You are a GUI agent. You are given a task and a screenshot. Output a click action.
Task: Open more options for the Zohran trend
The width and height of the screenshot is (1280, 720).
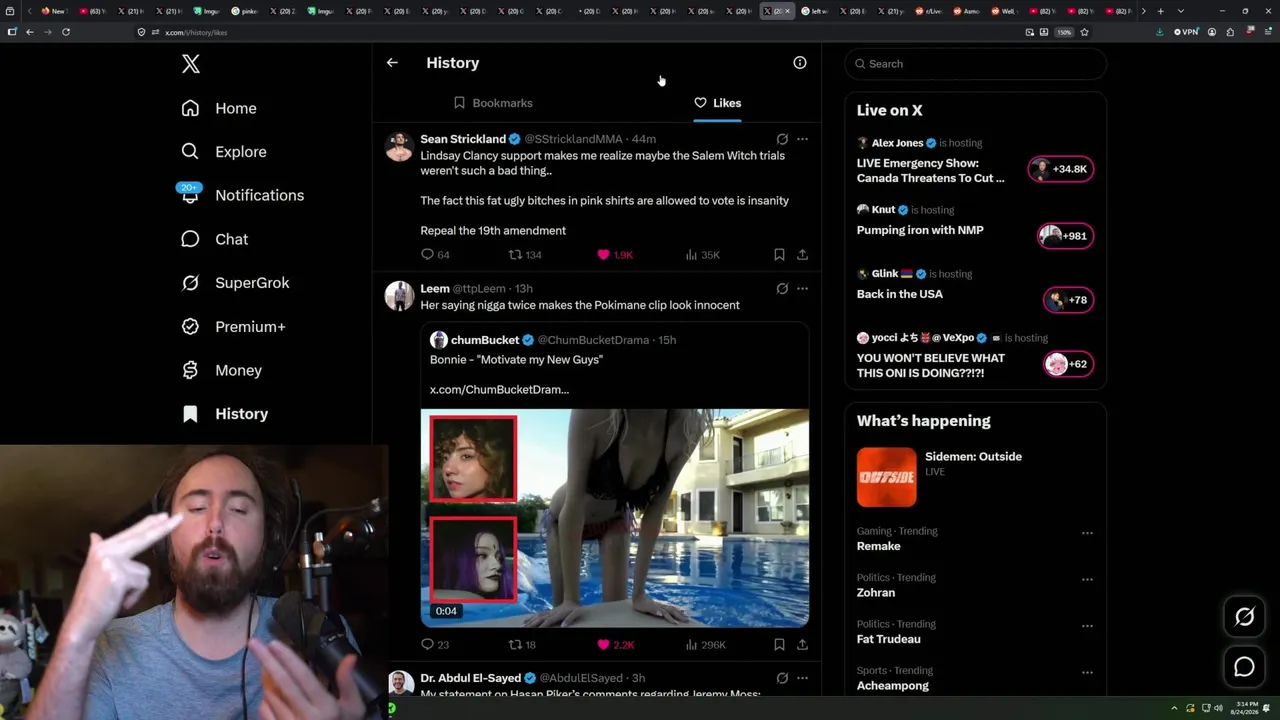coord(1087,580)
